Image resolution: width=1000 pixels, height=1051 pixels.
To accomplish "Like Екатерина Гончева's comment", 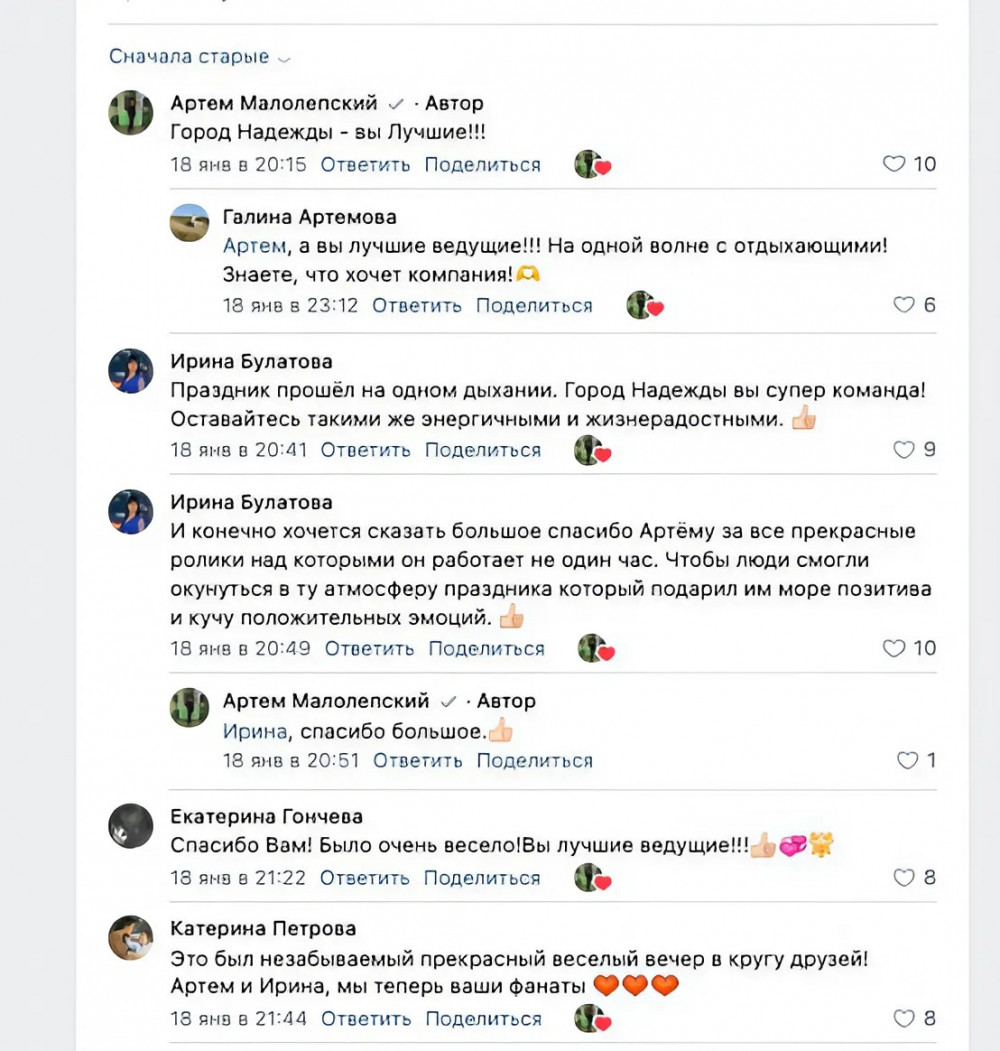I will (904, 878).
